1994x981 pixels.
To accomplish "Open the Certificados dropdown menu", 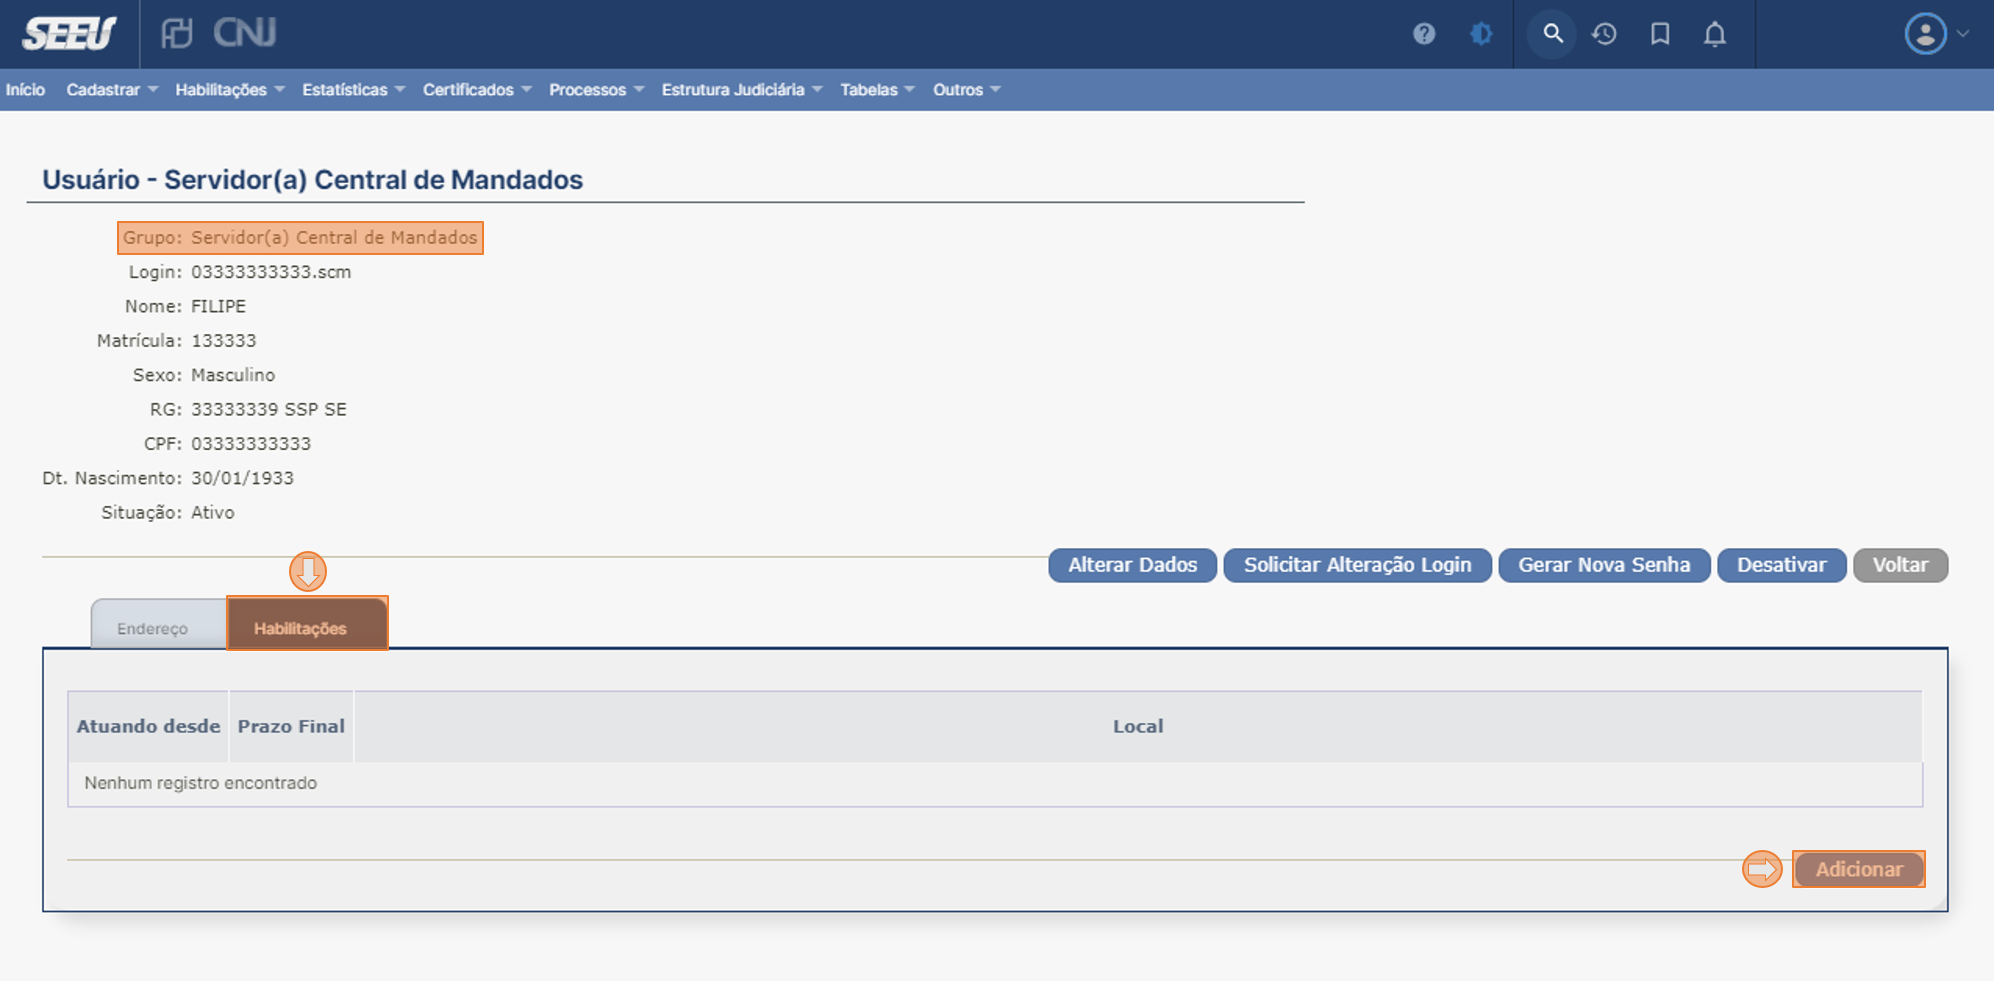I will [x=477, y=90].
